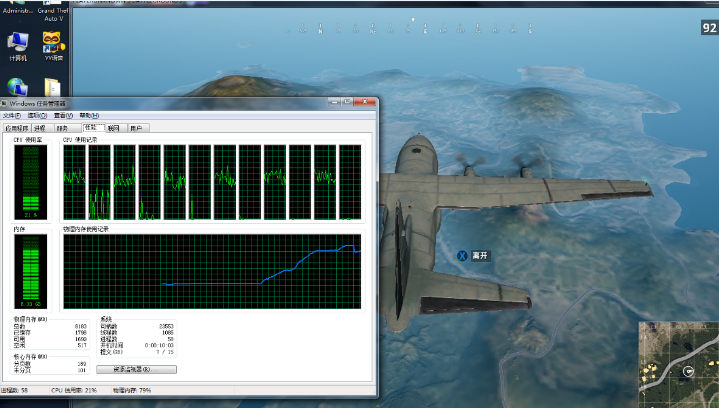Click the status bar 进程数: 58 entry
The width and height of the screenshot is (719, 408).
click(x=14, y=391)
